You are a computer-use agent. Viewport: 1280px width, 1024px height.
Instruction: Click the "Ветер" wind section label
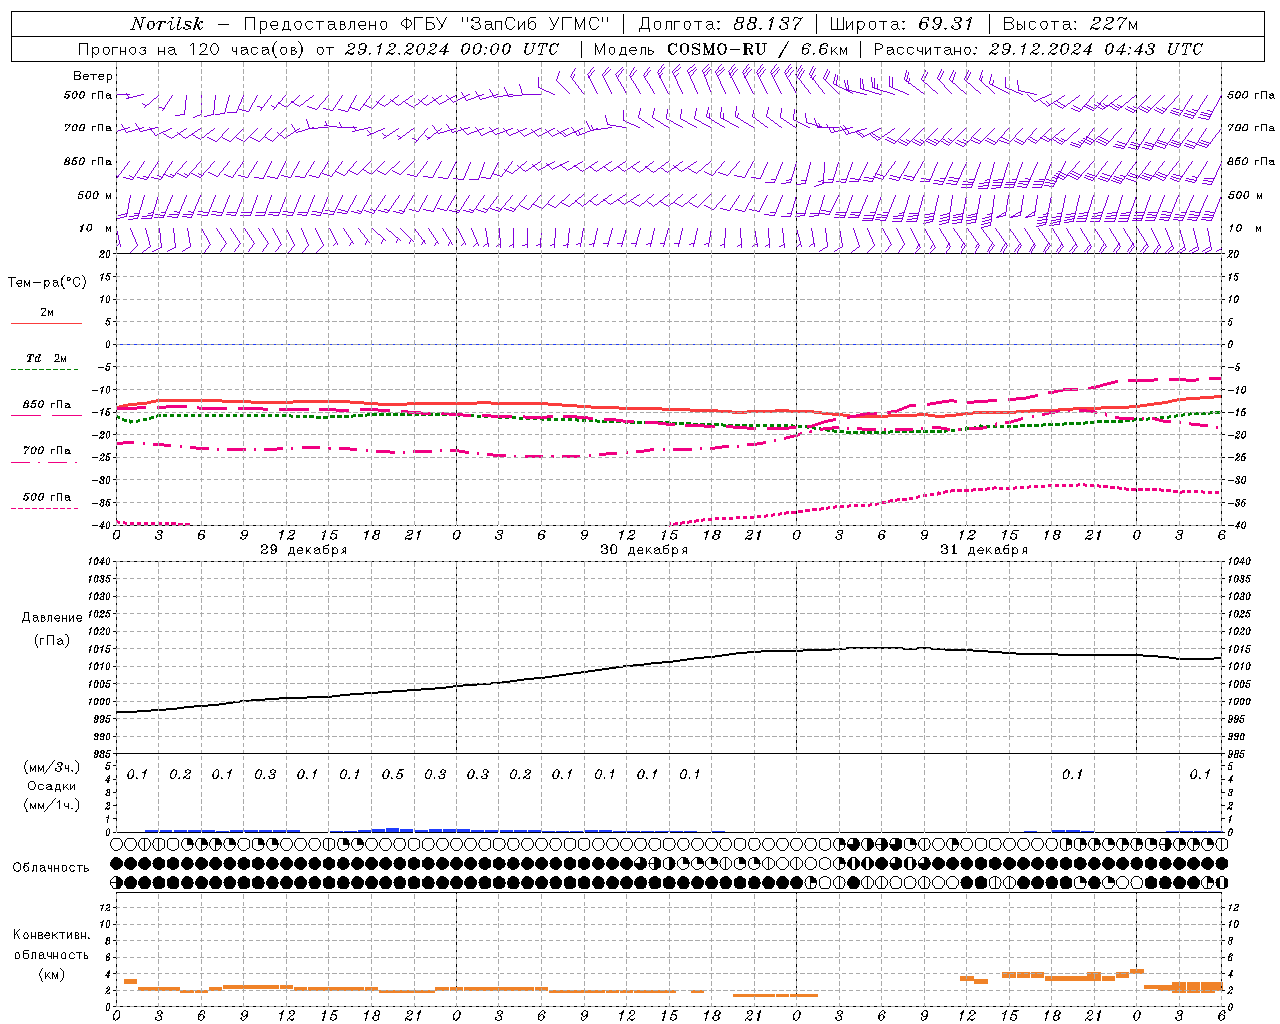point(93,76)
